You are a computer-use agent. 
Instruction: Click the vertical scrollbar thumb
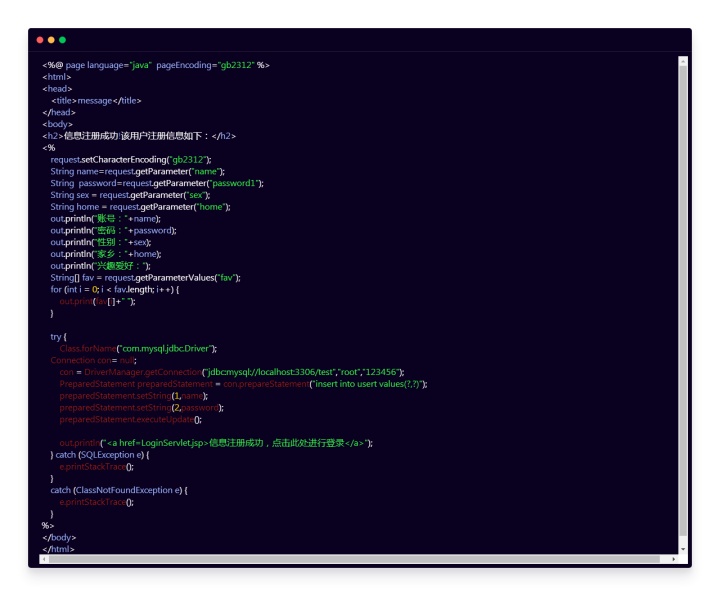click(x=683, y=301)
